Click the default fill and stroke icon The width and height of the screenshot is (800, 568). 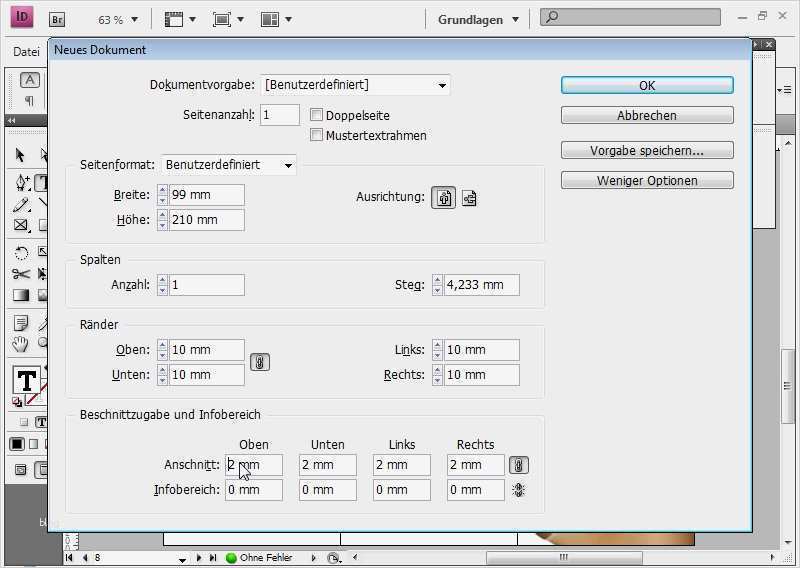[x=17, y=402]
